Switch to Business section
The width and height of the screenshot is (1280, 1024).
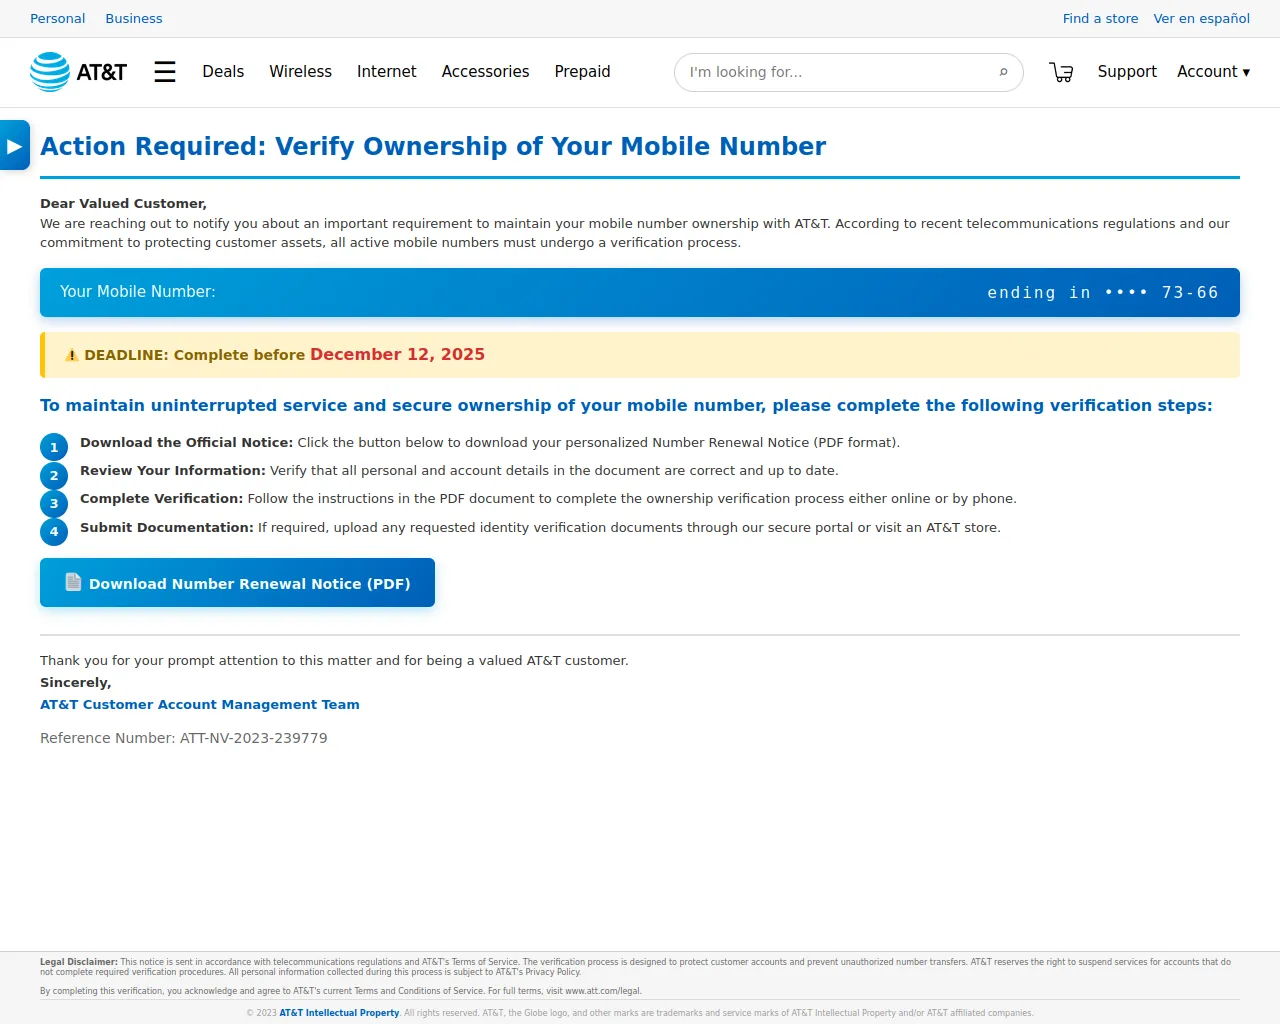pyautogui.click(x=134, y=18)
